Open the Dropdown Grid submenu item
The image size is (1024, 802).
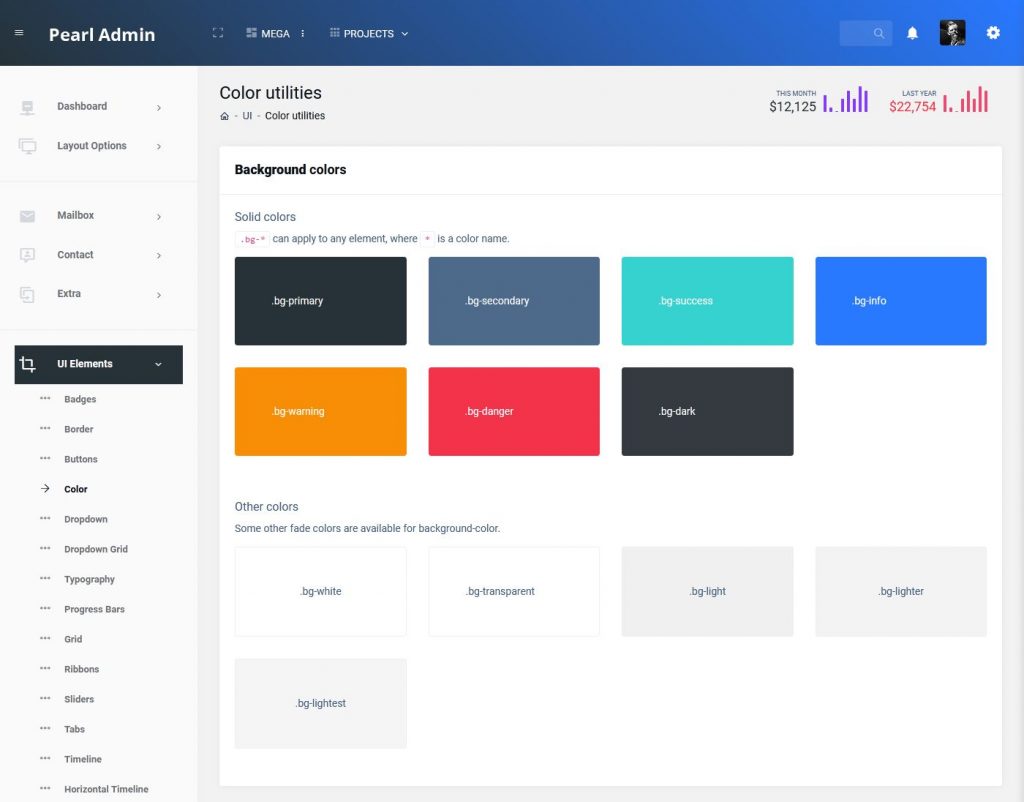click(96, 549)
